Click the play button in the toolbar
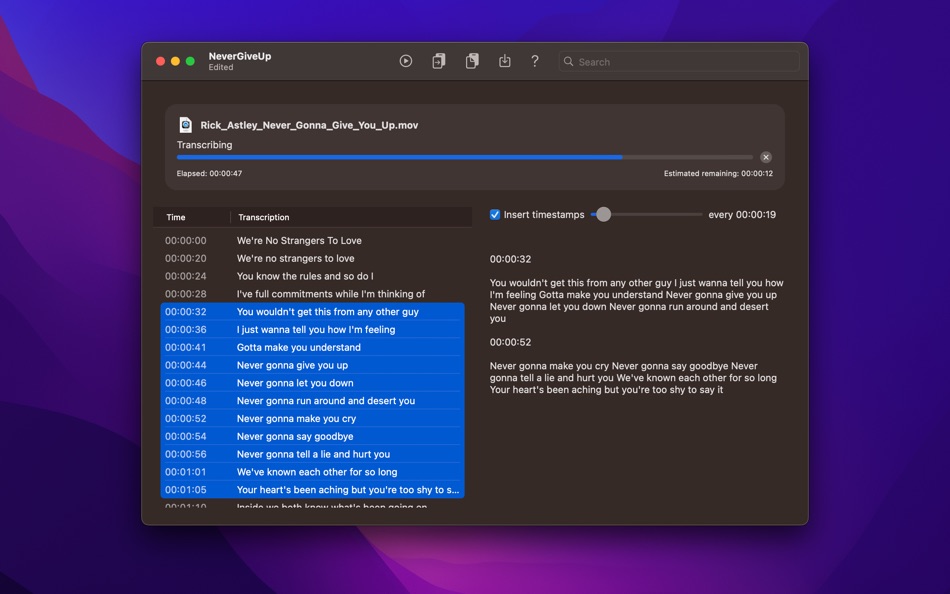 point(406,61)
